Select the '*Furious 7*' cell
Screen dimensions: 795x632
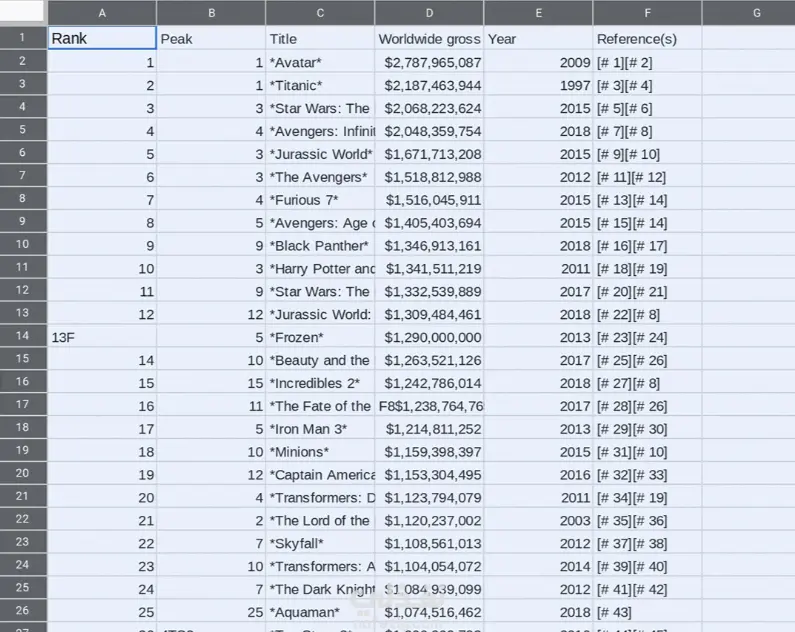[x=320, y=199]
